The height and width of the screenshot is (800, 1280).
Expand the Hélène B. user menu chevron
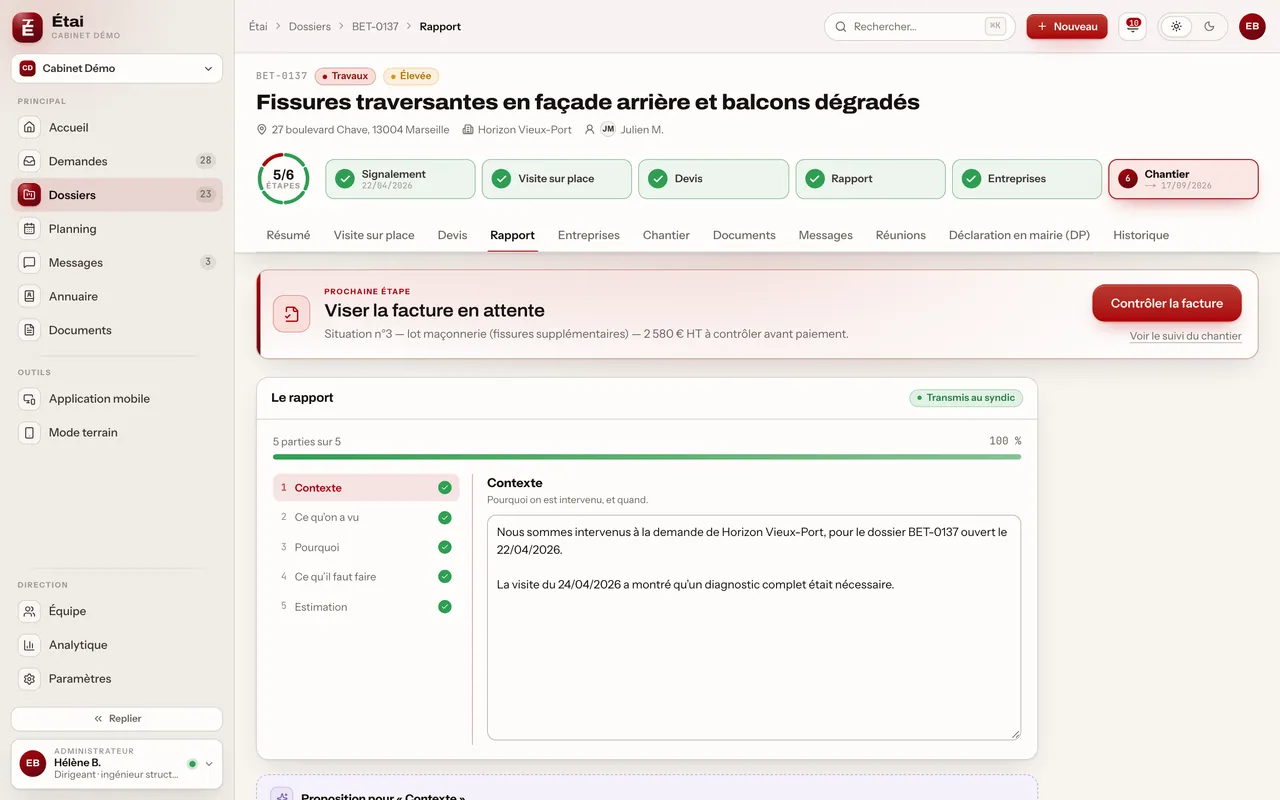click(209, 764)
